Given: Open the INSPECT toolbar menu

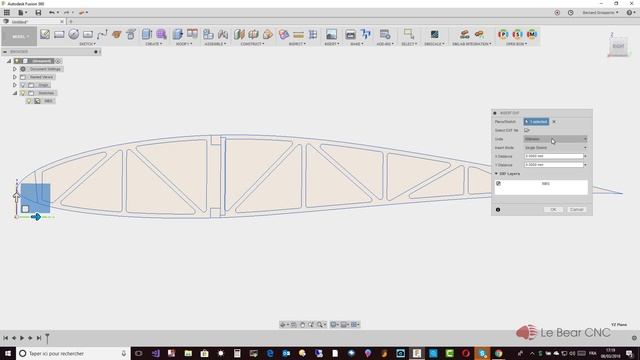Looking at the screenshot, I should point(297,44).
